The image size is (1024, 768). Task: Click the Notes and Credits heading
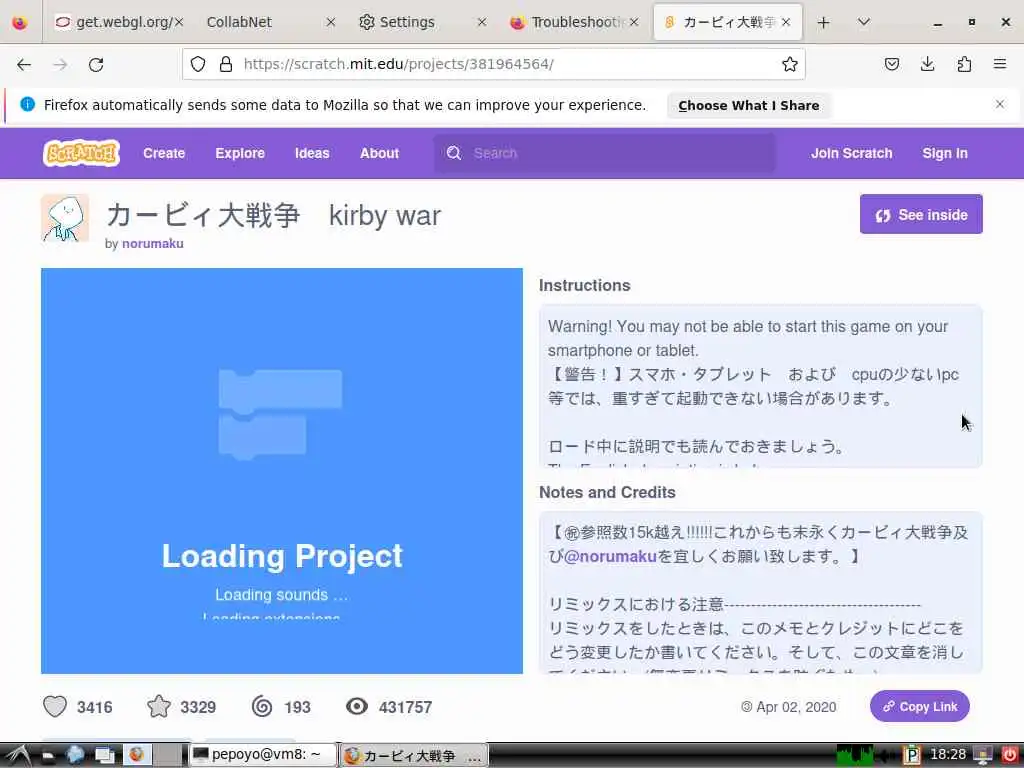click(x=607, y=492)
